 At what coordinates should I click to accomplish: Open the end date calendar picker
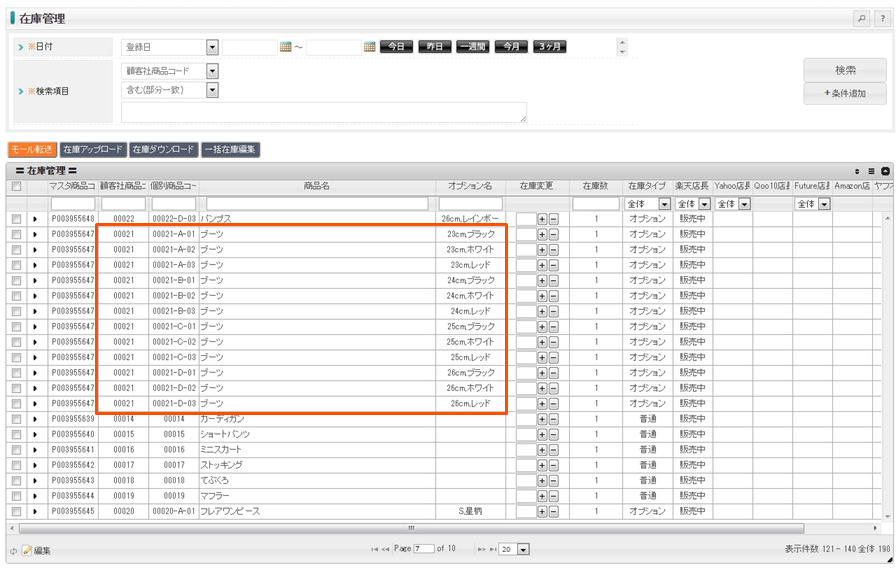point(369,47)
